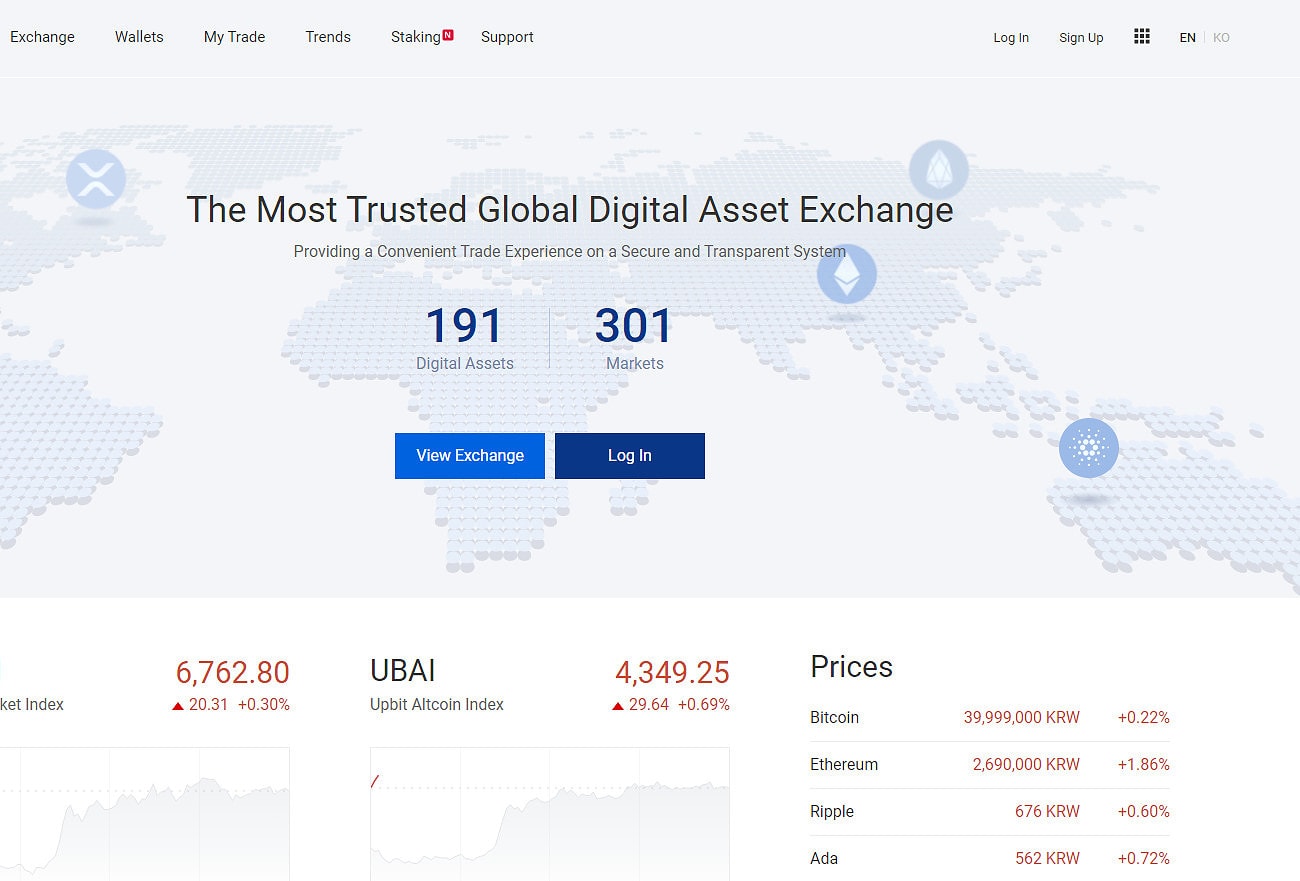Open the Exchange menu
Screen dimensions: 1300x881
click(42, 37)
